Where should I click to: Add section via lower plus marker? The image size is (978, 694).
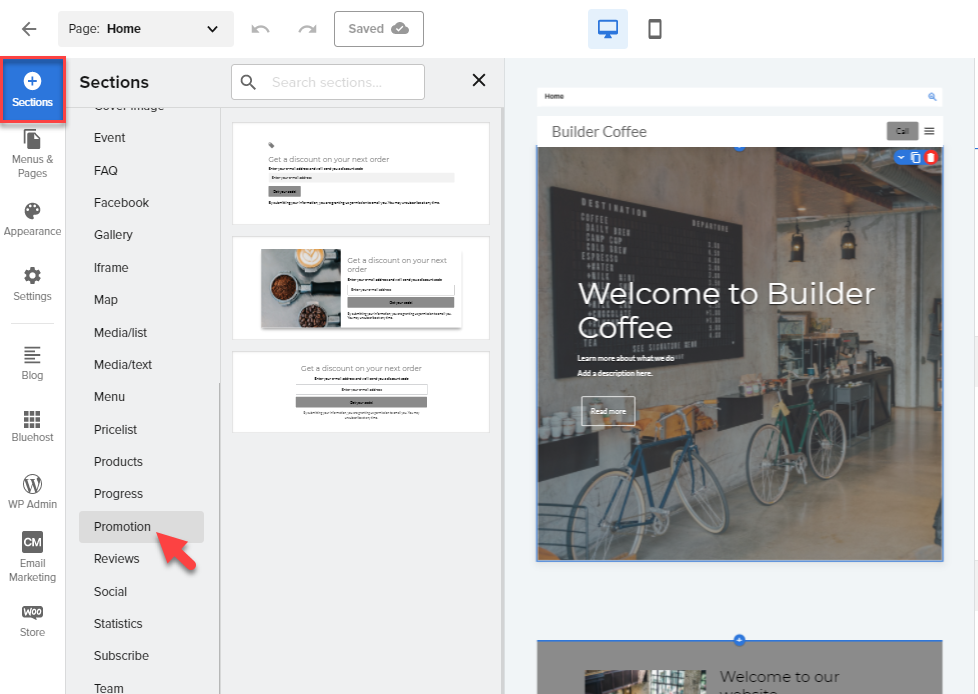(x=739, y=640)
